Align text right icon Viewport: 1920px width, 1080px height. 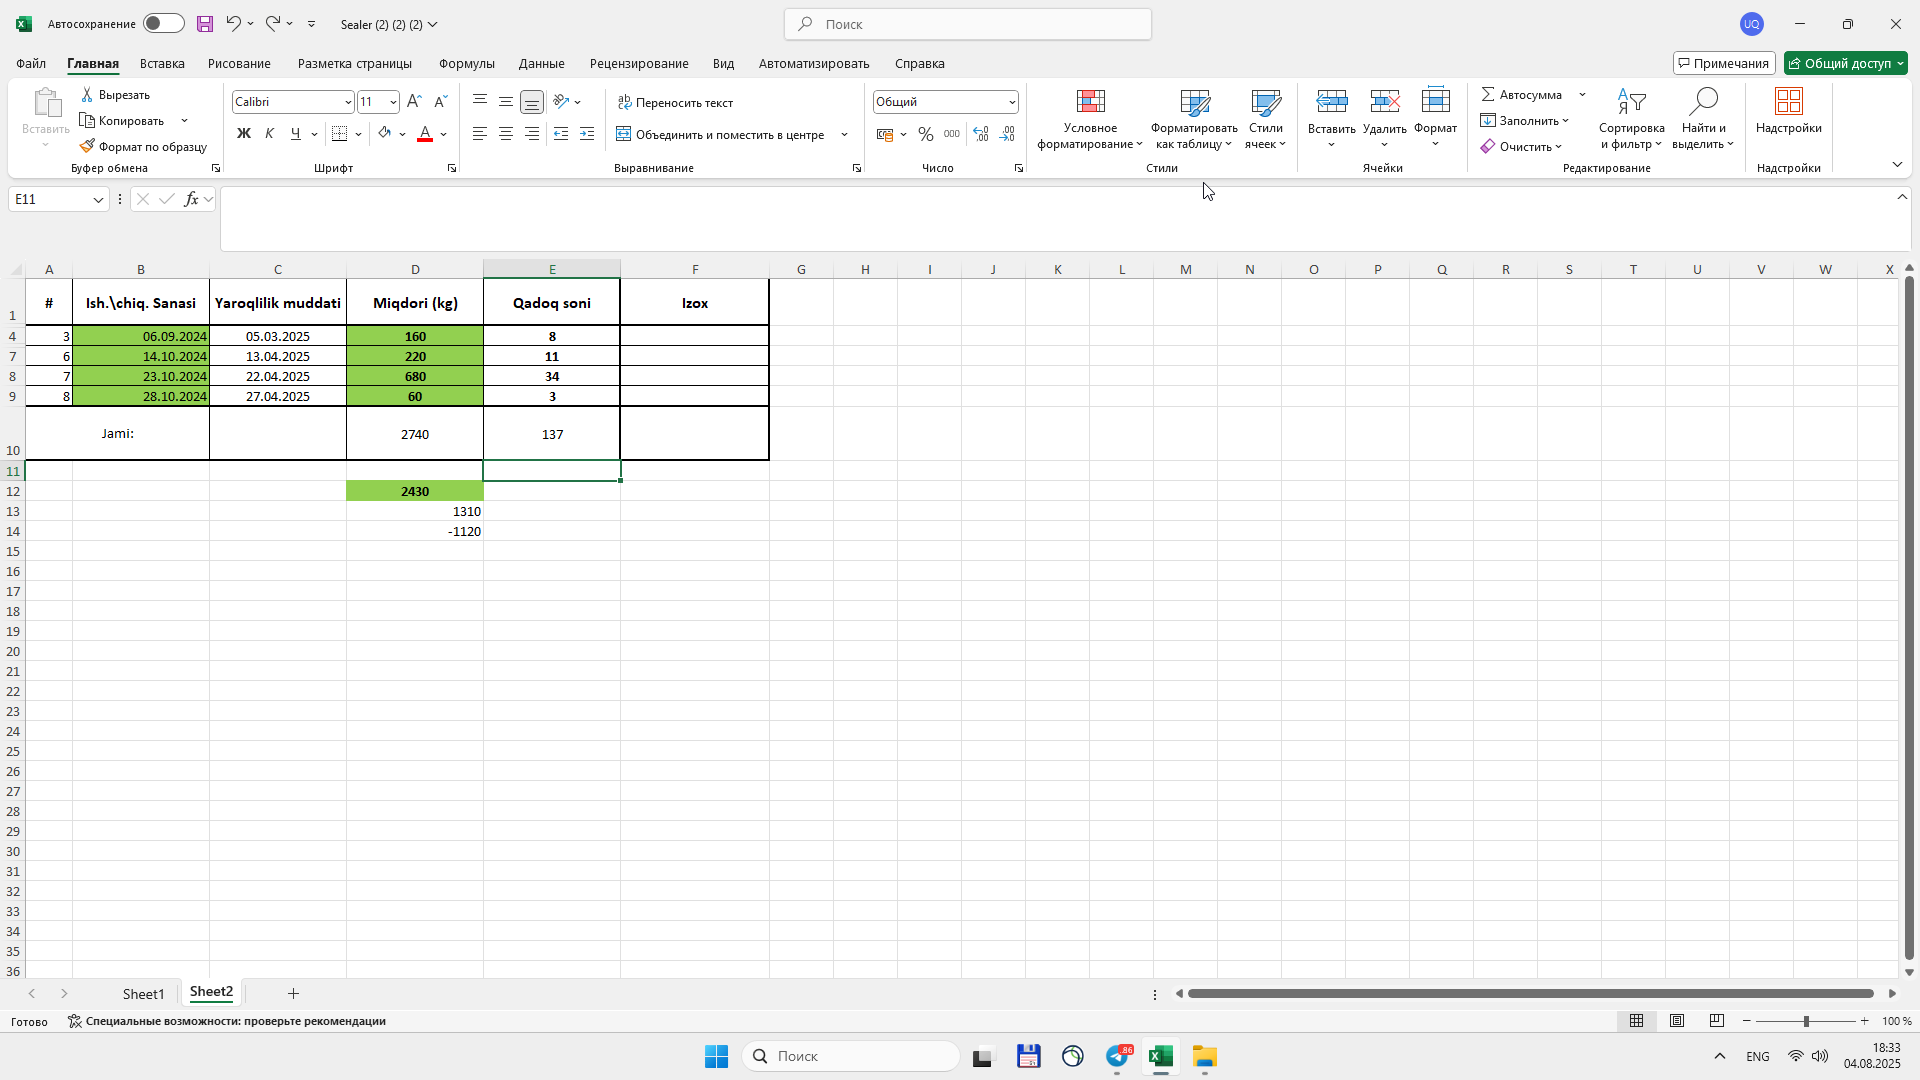(x=532, y=134)
